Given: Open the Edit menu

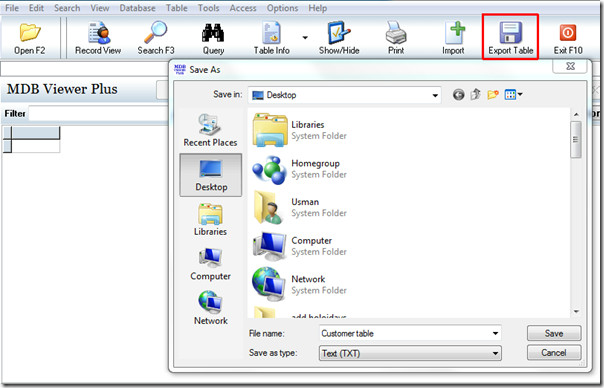Looking at the screenshot, I should [x=36, y=8].
